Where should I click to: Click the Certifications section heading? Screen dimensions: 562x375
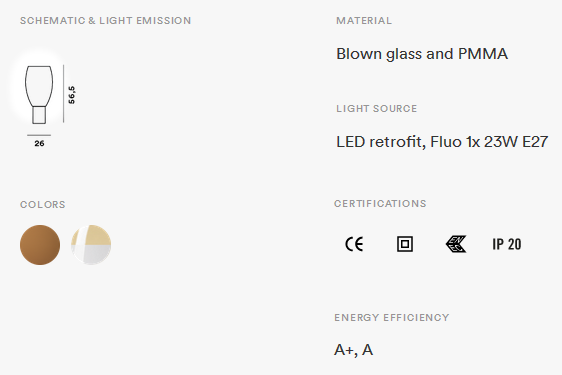pyautogui.click(x=380, y=204)
